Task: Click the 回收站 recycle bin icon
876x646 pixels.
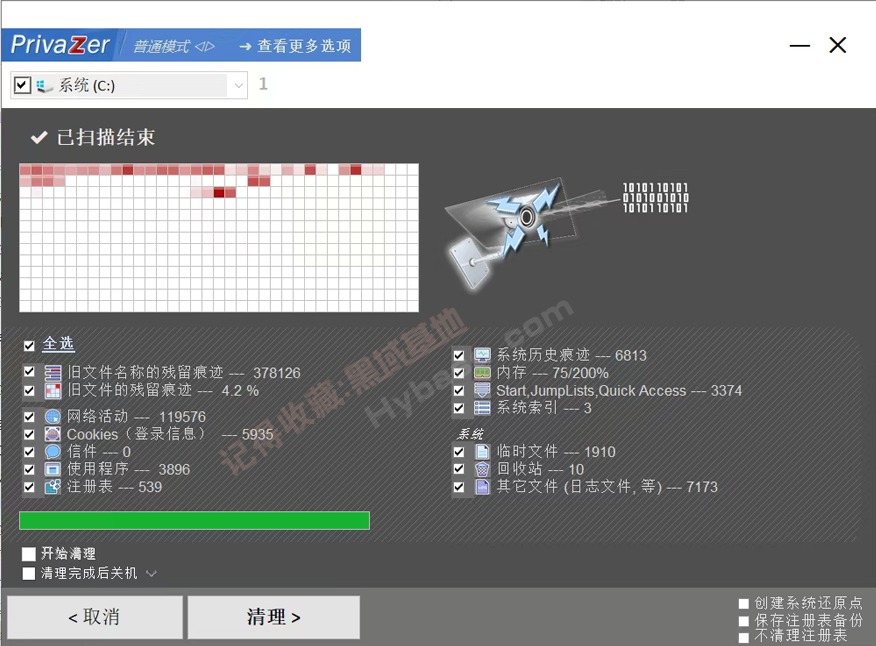Action: point(482,470)
